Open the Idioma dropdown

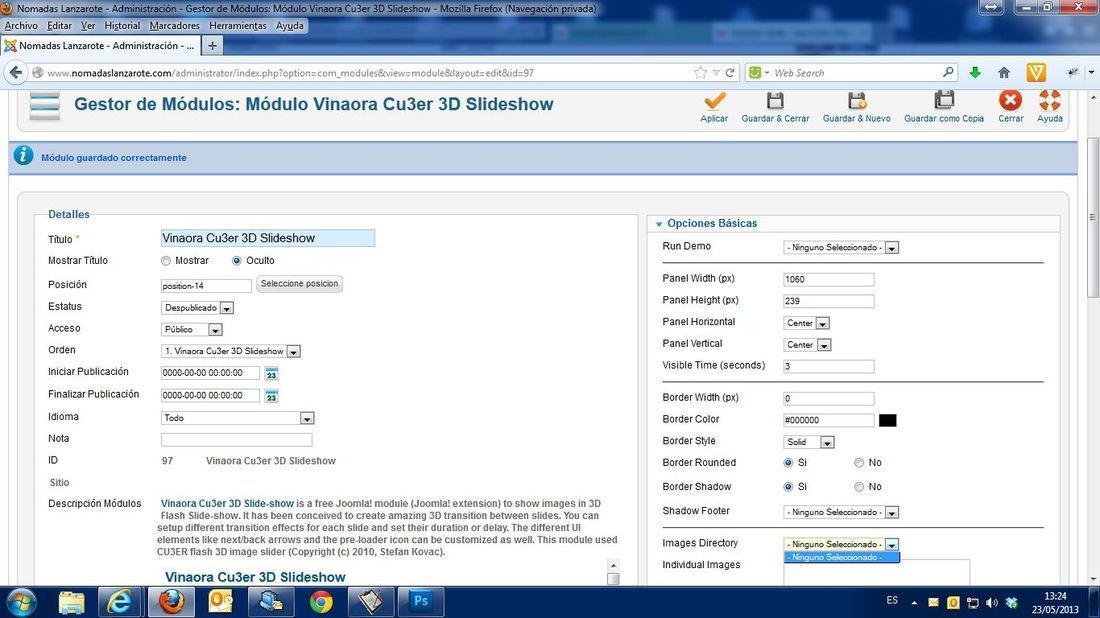[x=237, y=418]
